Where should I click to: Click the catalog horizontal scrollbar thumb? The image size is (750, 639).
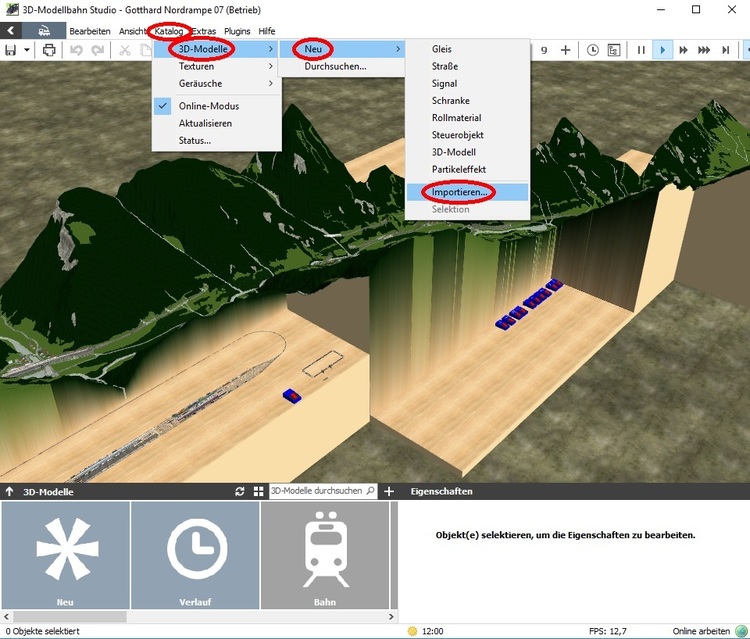[x=70, y=617]
